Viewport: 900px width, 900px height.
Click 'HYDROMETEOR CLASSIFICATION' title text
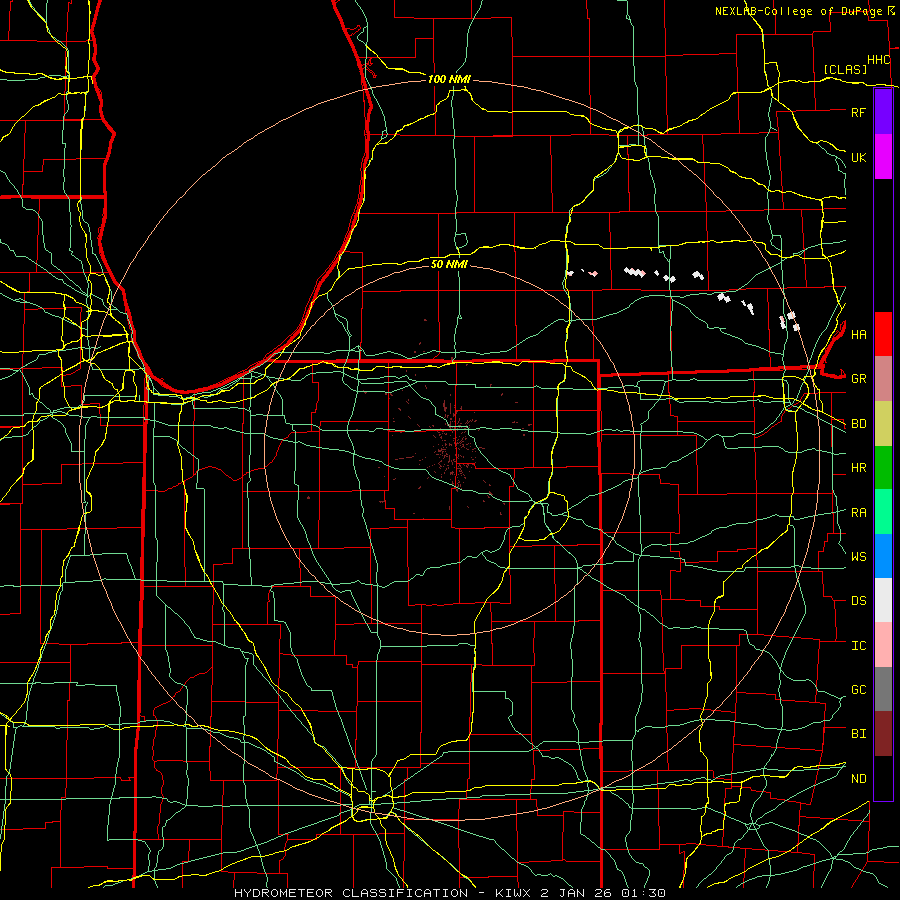(351, 893)
